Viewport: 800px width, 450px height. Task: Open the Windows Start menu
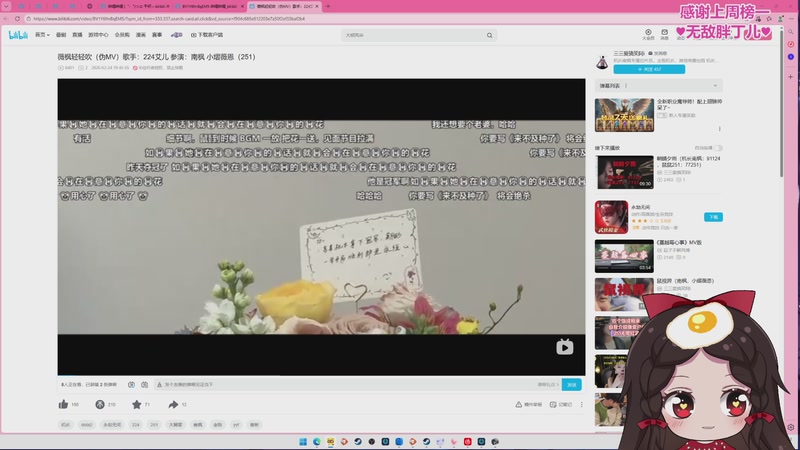[x=303, y=442]
